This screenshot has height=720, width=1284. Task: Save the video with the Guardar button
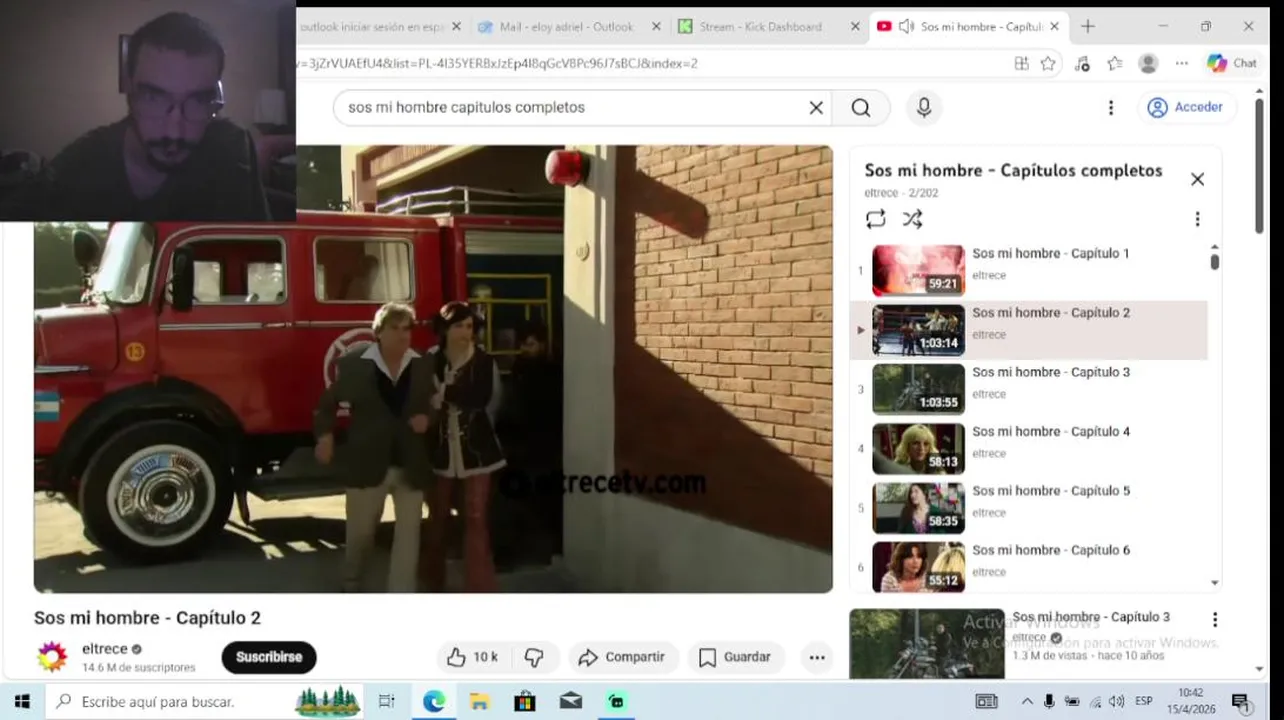[x=735, y=657]
